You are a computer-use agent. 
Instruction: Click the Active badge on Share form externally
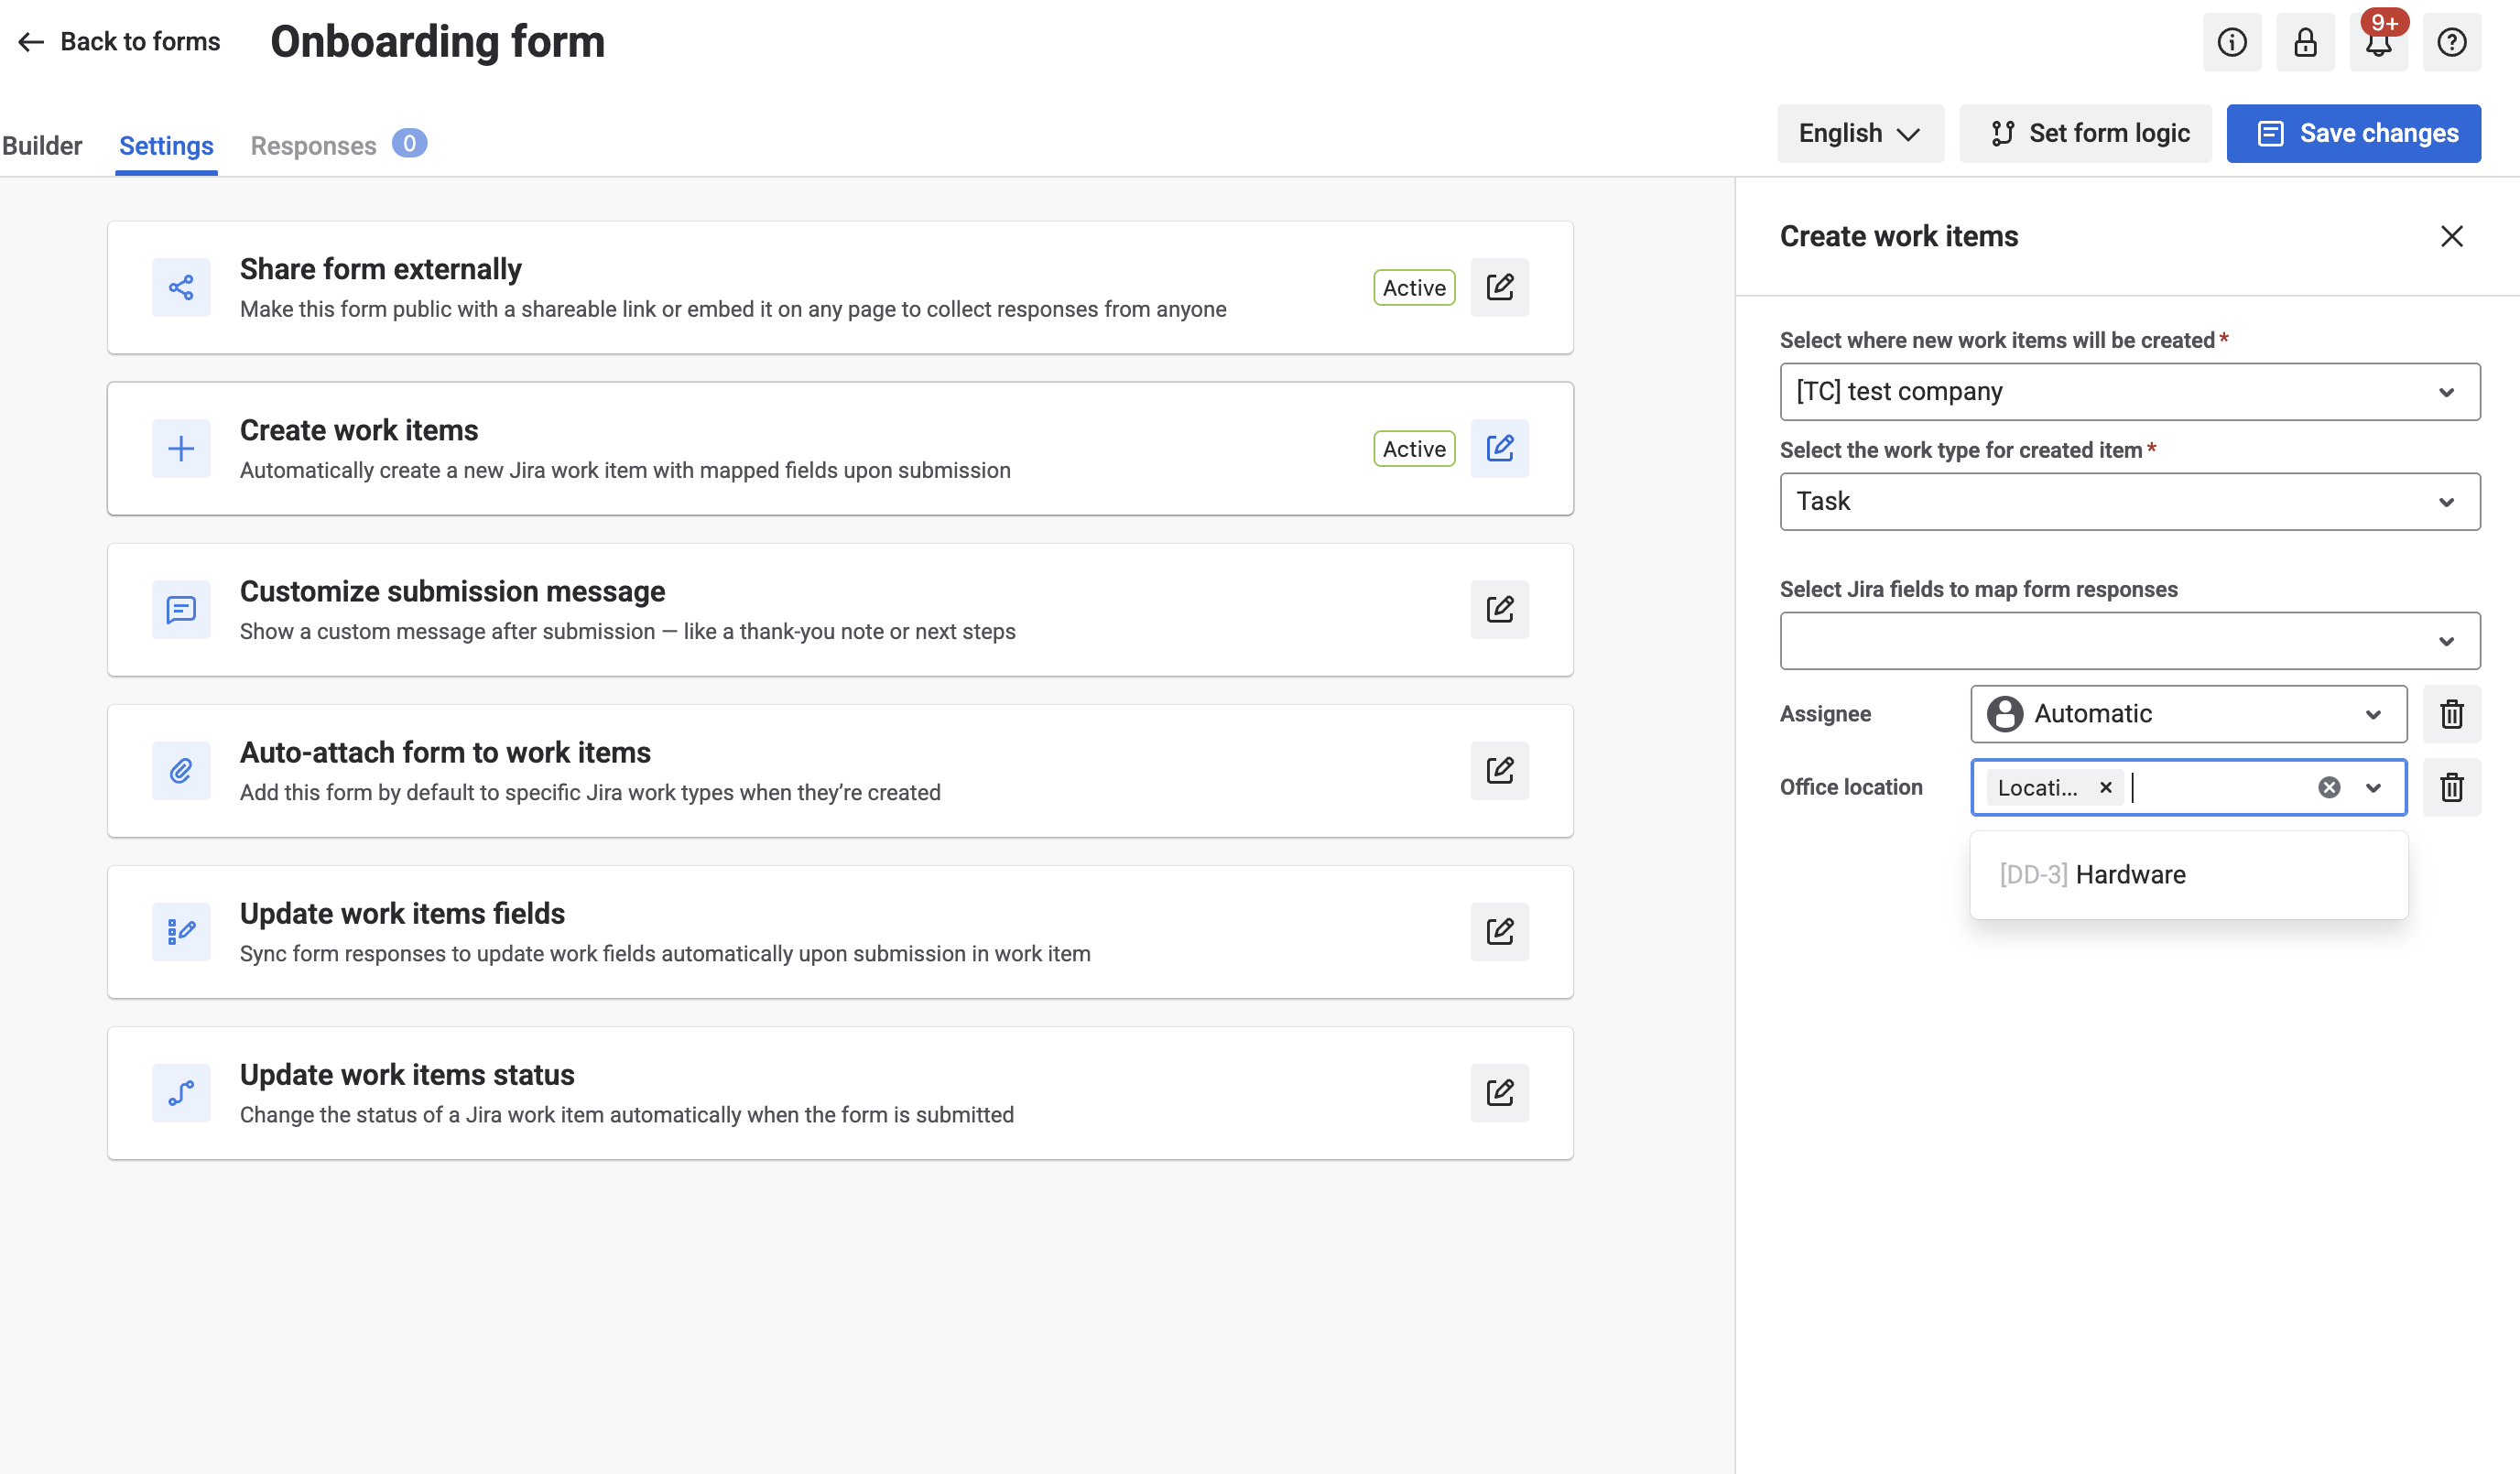click(x=1414, y=288)
